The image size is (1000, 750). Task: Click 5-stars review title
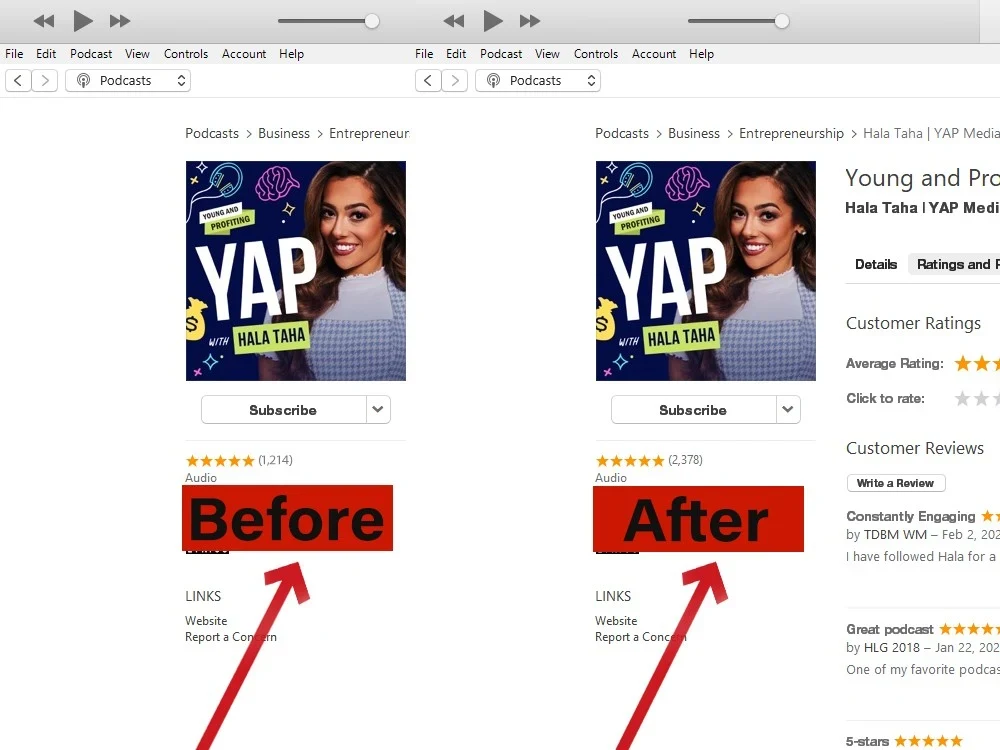(867, 742)
